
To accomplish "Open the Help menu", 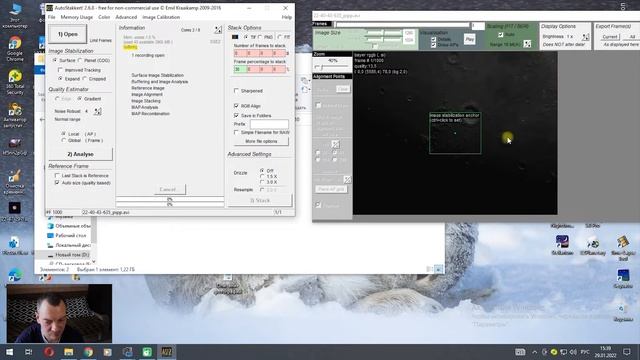I will (x=287, y=17).
